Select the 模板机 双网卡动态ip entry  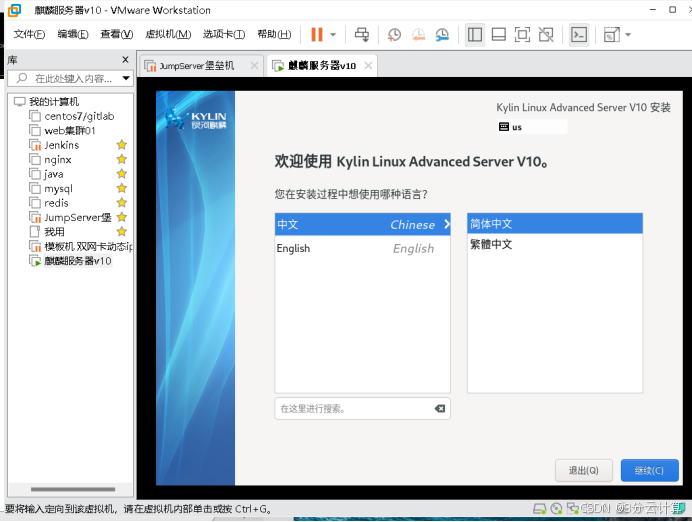tap(88, 246)
